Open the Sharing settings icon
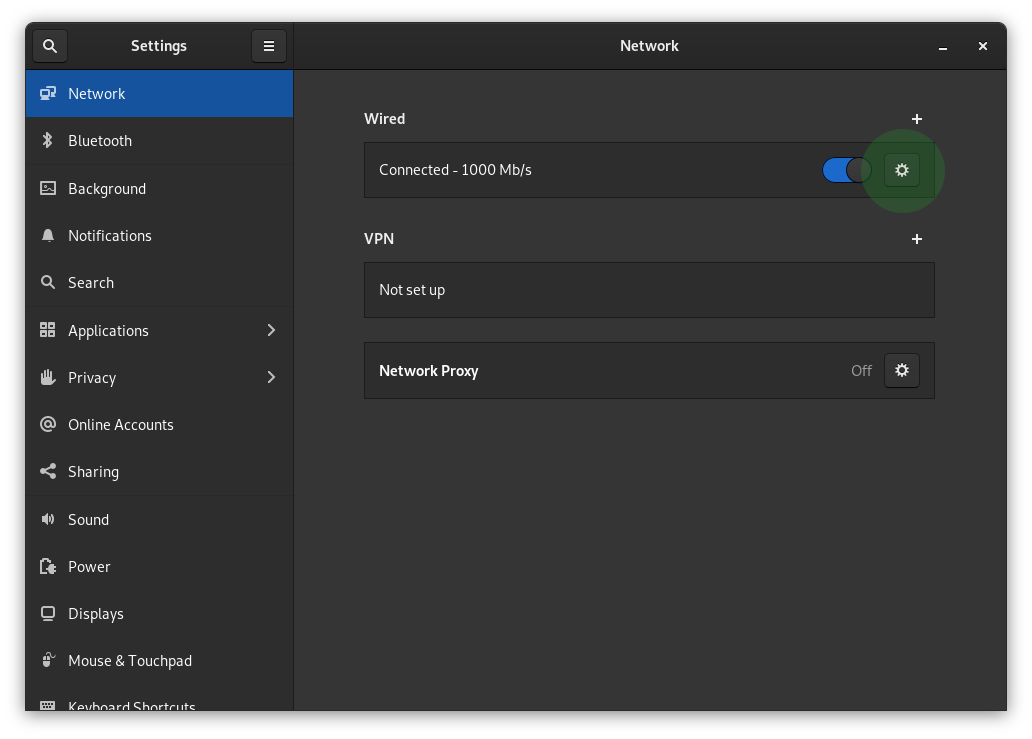Viewport: 1032px width, 739px height. click(47, 471)
